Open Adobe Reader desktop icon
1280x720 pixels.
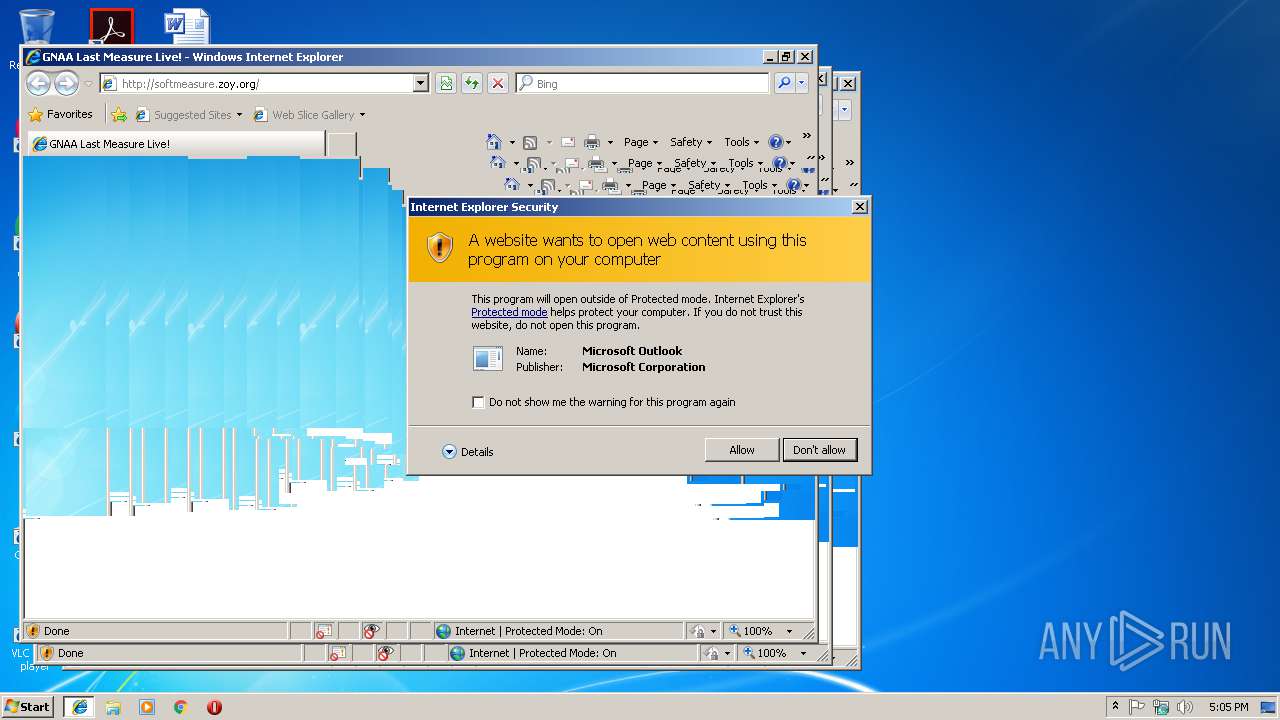click(111, 27)
